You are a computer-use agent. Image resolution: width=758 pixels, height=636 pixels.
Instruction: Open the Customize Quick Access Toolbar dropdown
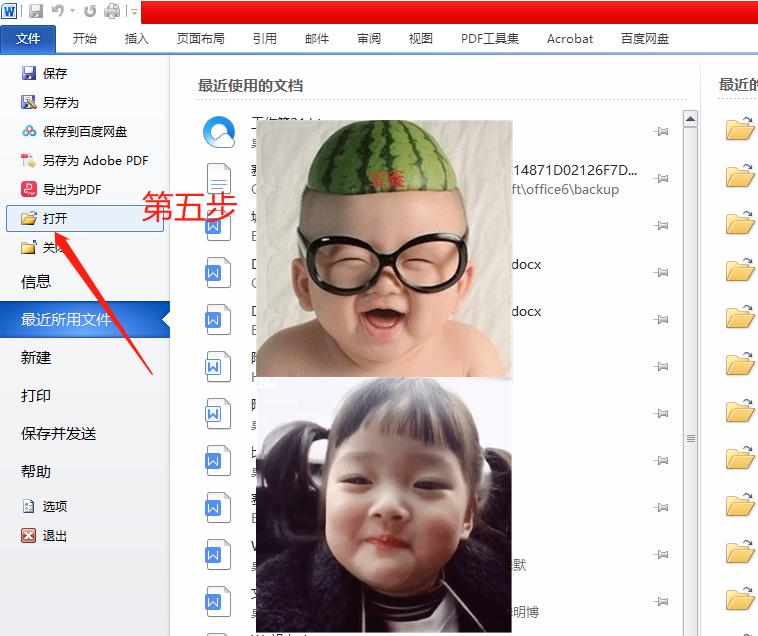coord(134,11)
